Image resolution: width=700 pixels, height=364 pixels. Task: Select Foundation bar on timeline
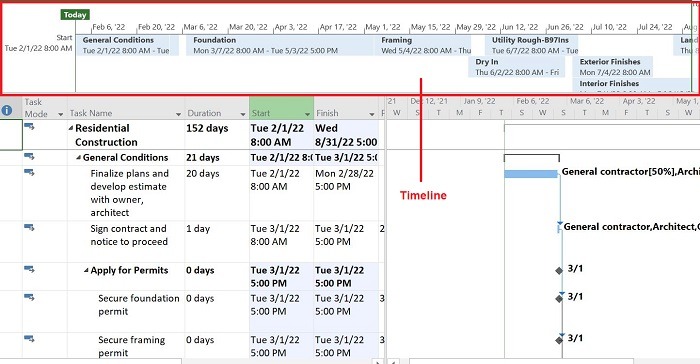coord(280,45)
